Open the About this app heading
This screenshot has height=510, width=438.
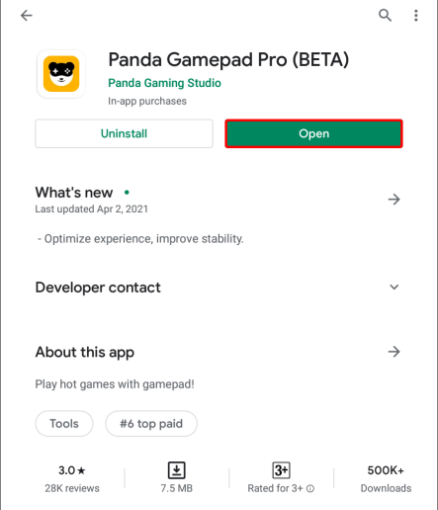pyautogui.click(x=85, y=352)
